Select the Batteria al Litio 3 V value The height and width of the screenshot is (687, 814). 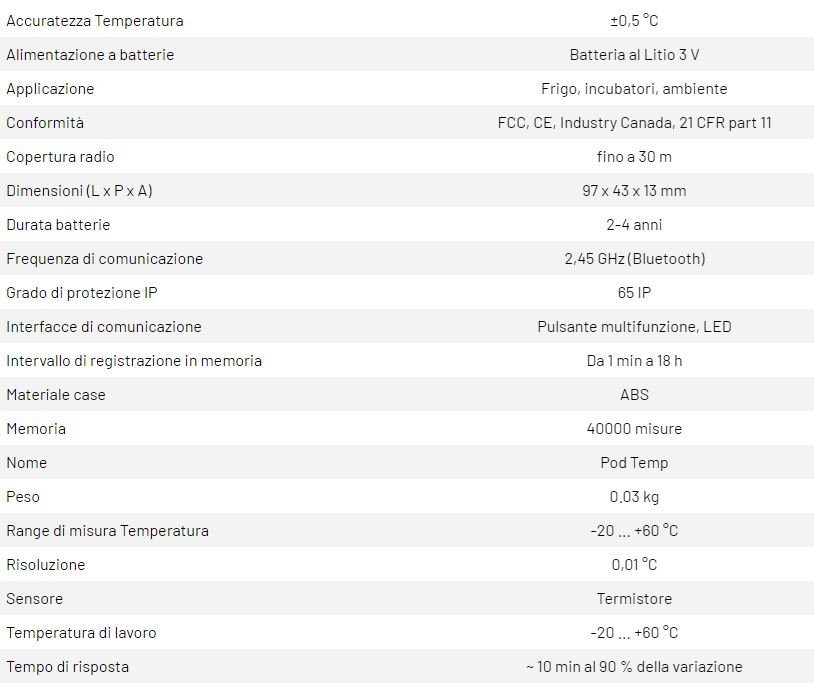point(634,55)
